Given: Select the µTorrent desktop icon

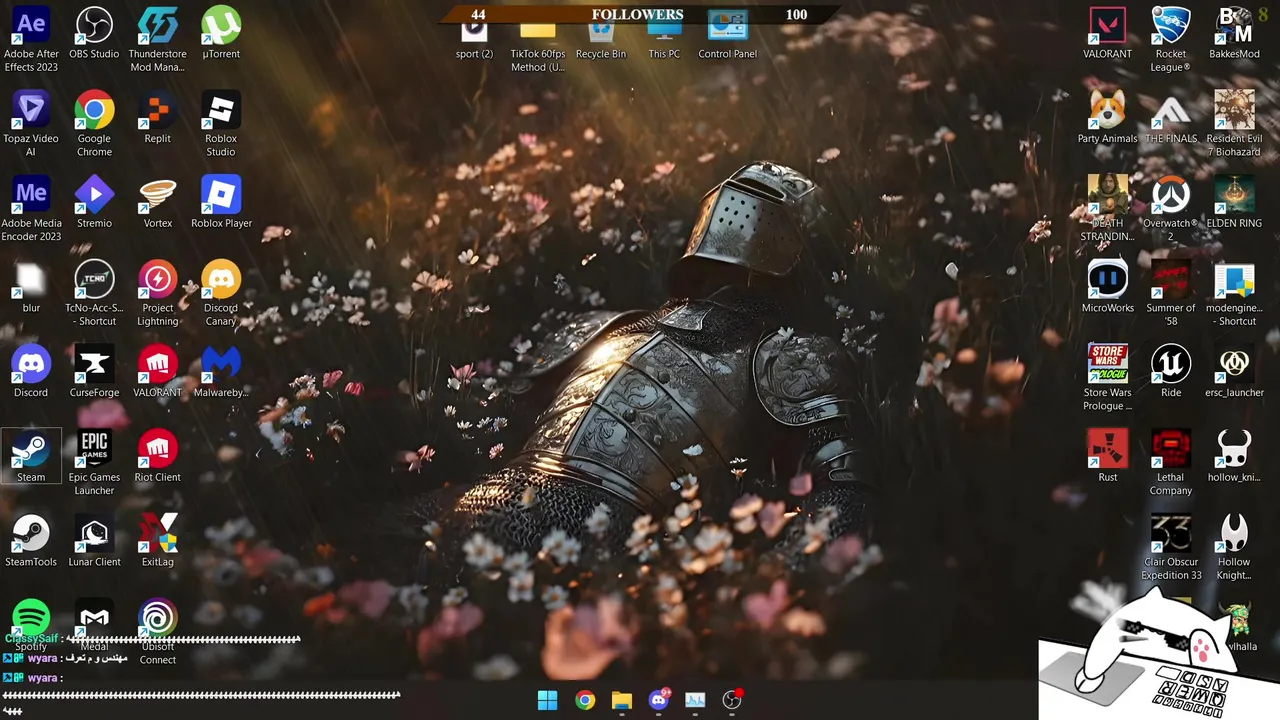Looking at the screenshot, I should point(221,33).
